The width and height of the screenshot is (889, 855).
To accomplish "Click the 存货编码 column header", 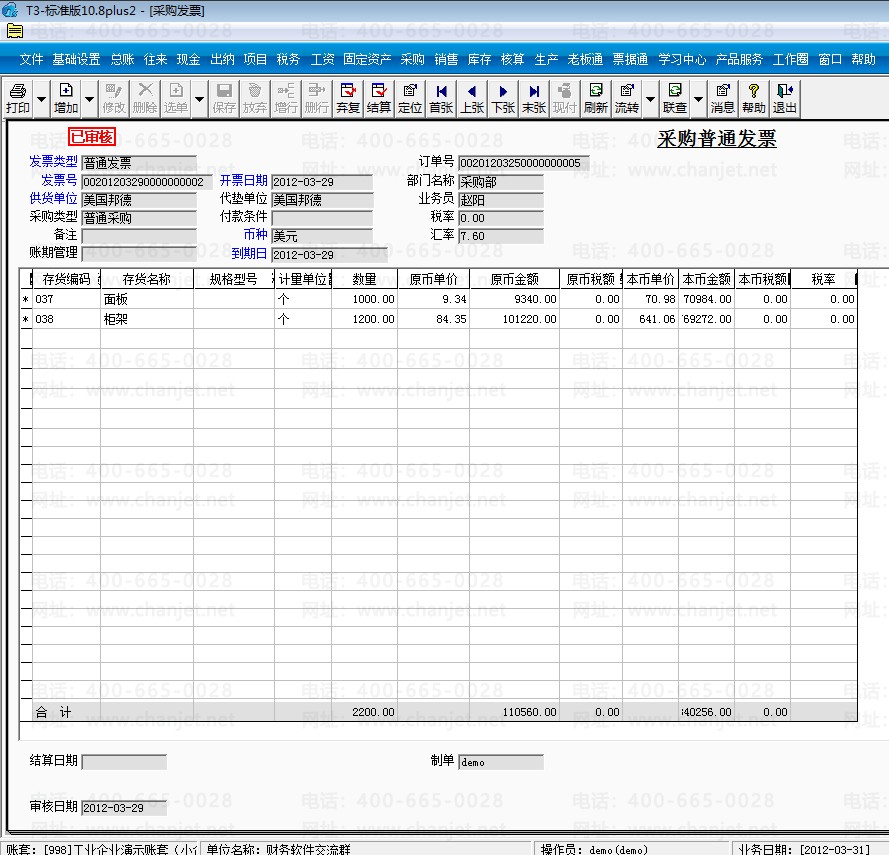I will [66, 279].
